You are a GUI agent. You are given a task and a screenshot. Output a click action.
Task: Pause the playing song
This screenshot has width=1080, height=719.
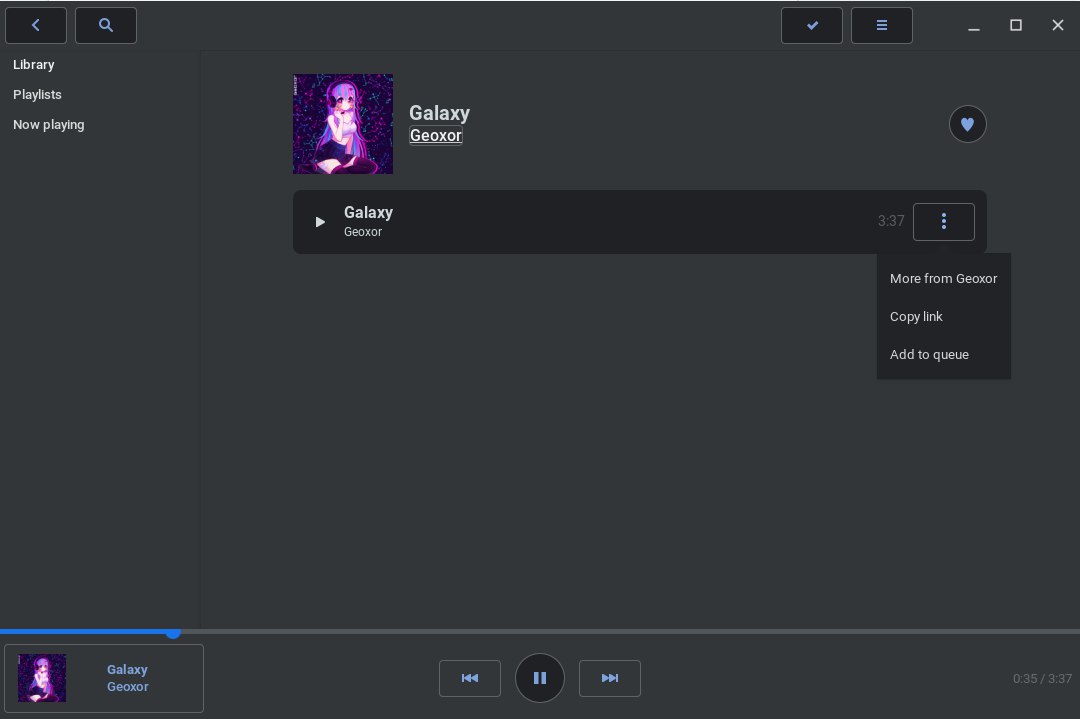540,678
